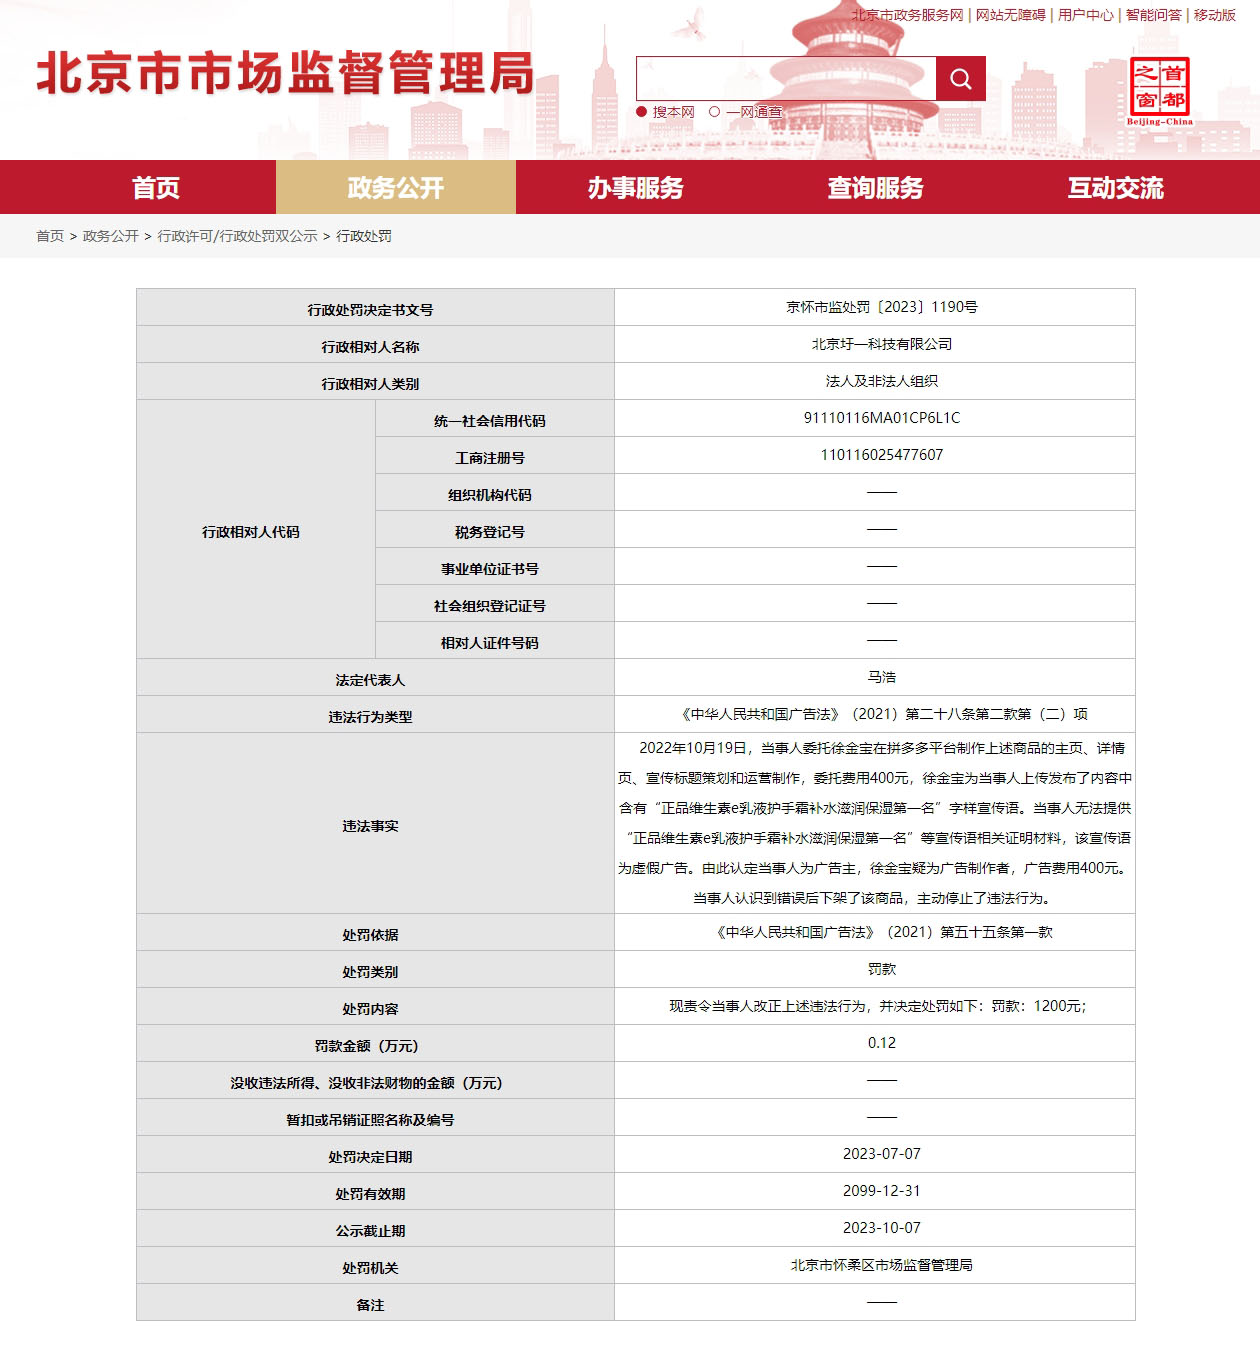
Task: Visit the 北京市政务服务网 top link
Action: coord(907,15)
